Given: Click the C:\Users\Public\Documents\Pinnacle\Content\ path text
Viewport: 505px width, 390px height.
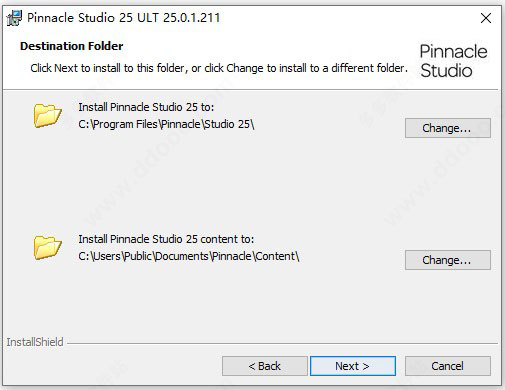Looking at the screenshot, I should click(x=189, y=256).
